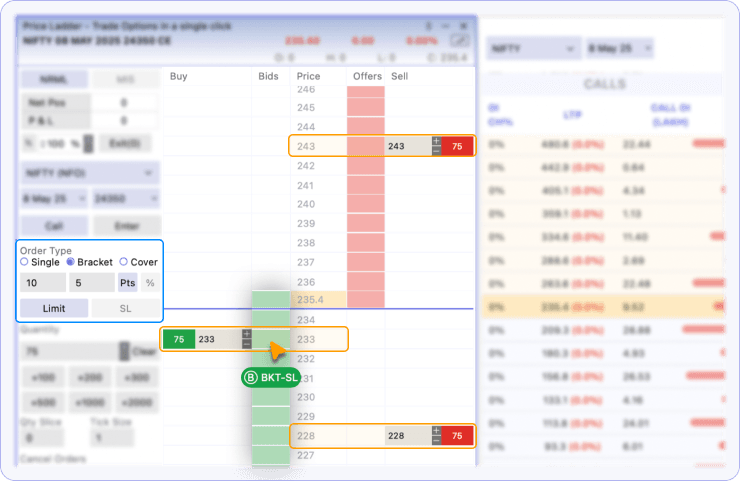Click the green 75 buy quantity button
The width and height of the screenshot is (740, 481).
point(179,339)
